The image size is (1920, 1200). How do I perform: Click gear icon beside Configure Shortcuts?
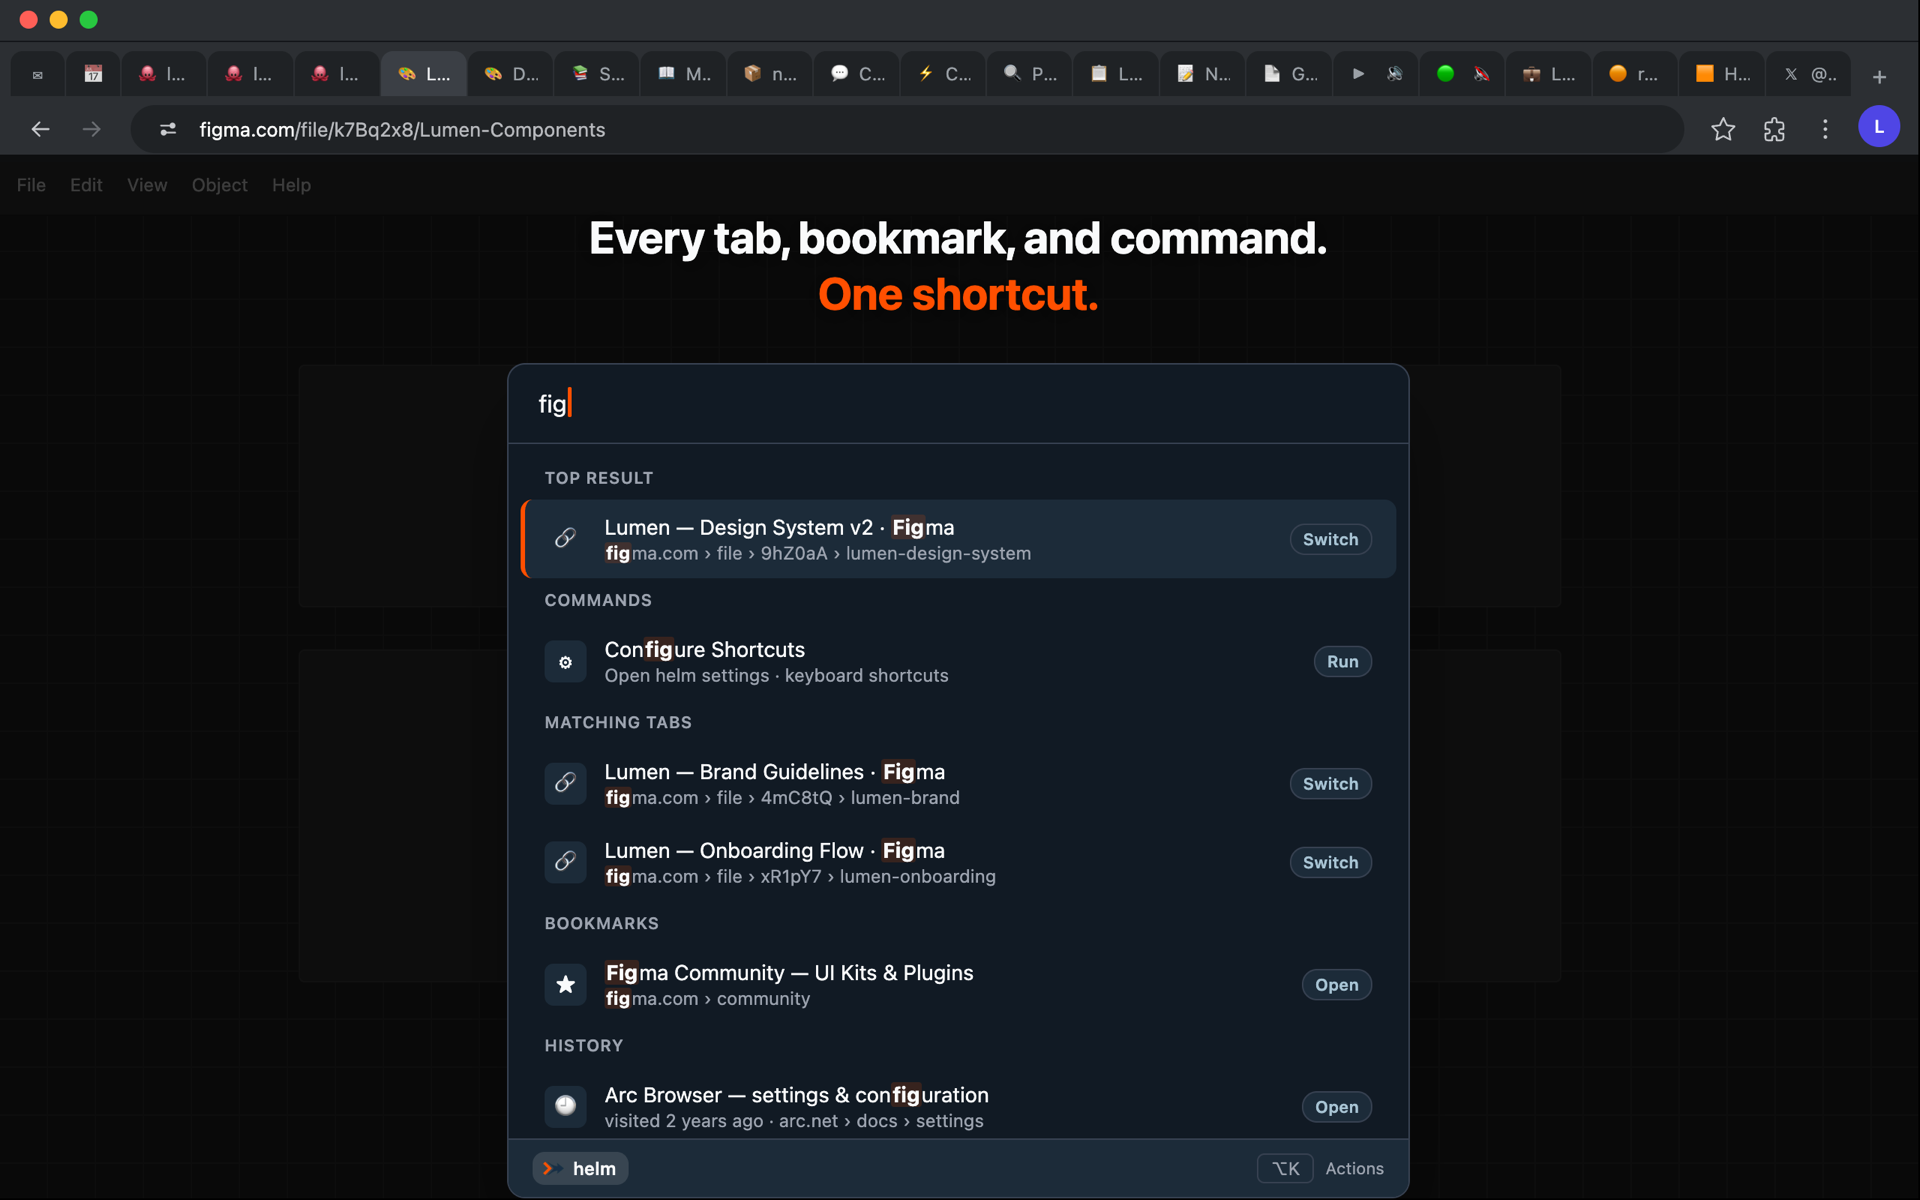pos(565,662)
